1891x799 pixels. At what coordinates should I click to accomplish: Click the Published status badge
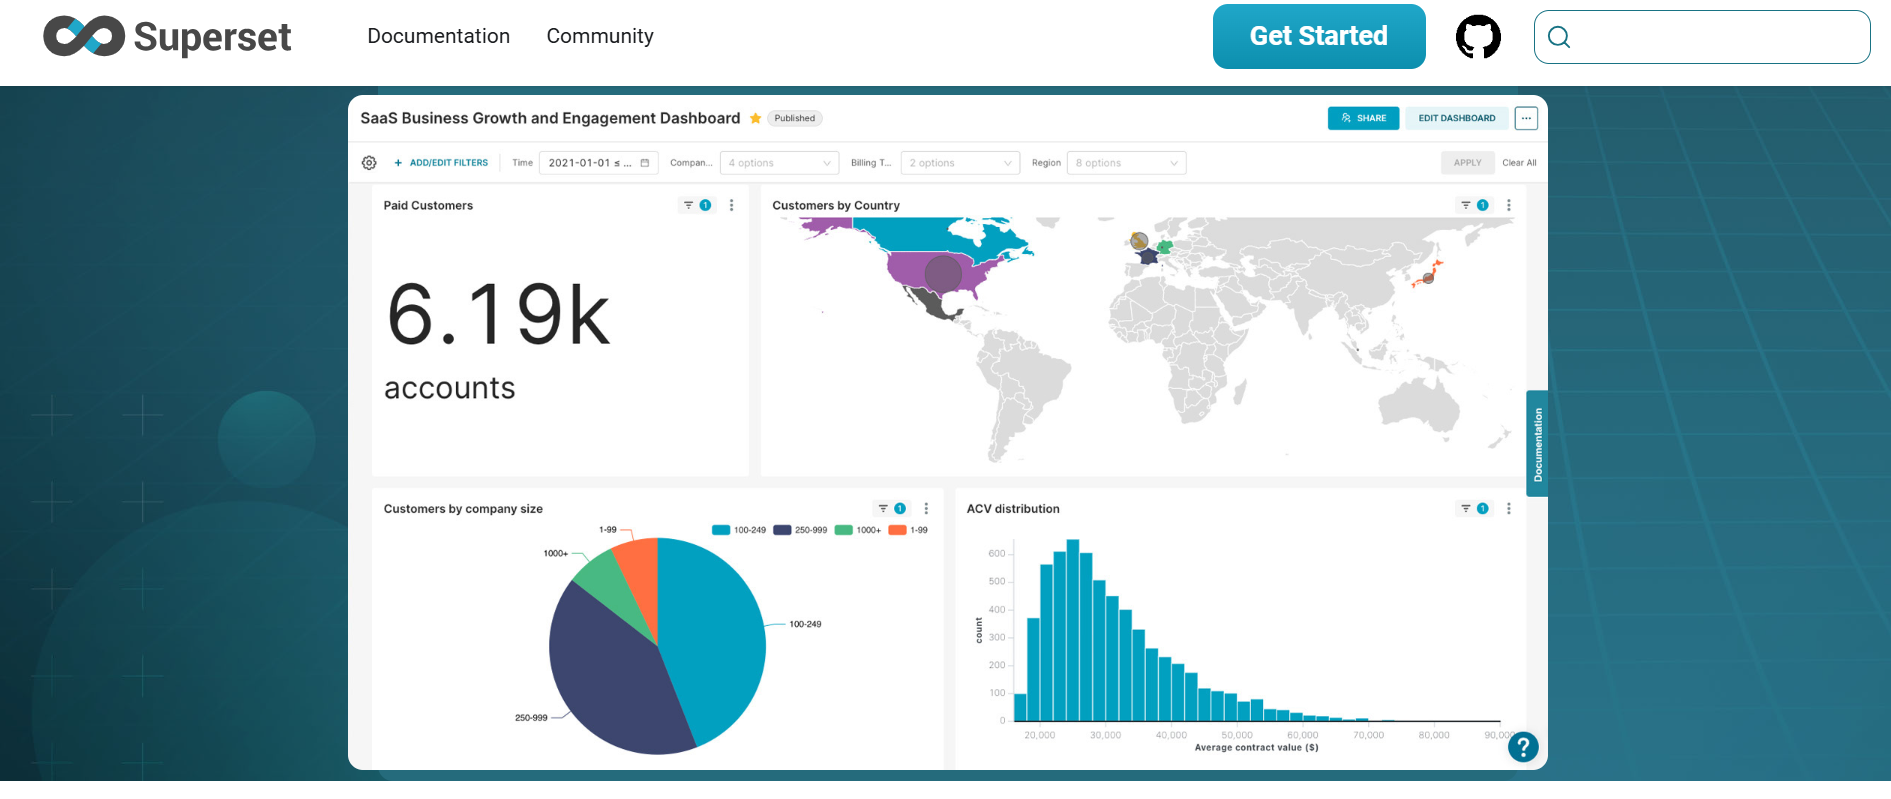(795, 118)
